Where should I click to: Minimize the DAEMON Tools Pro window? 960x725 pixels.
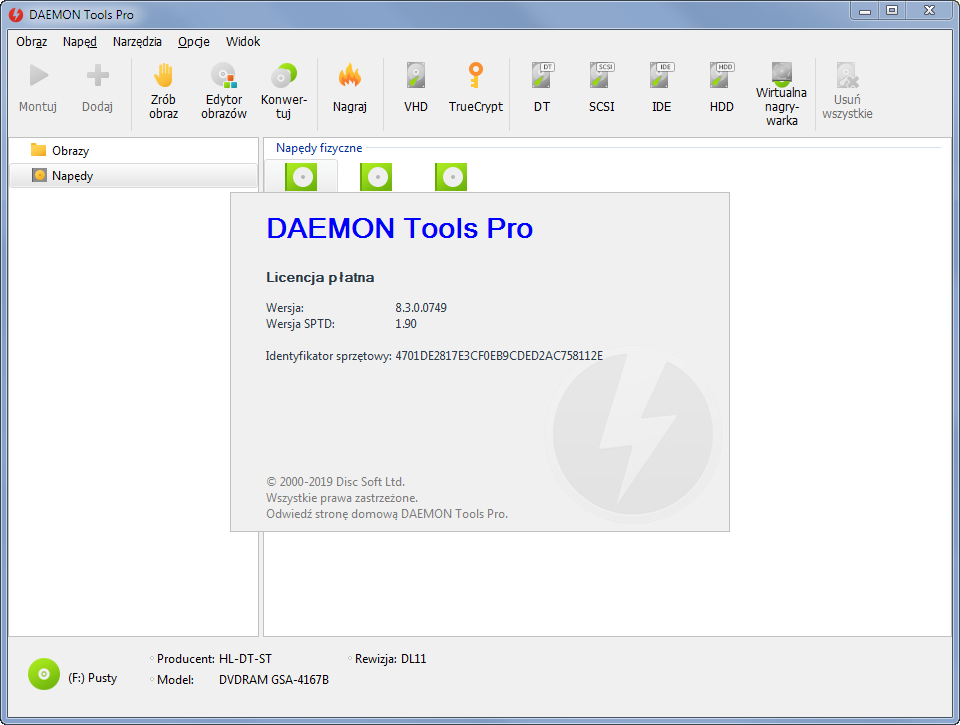(x=864, y=10)
